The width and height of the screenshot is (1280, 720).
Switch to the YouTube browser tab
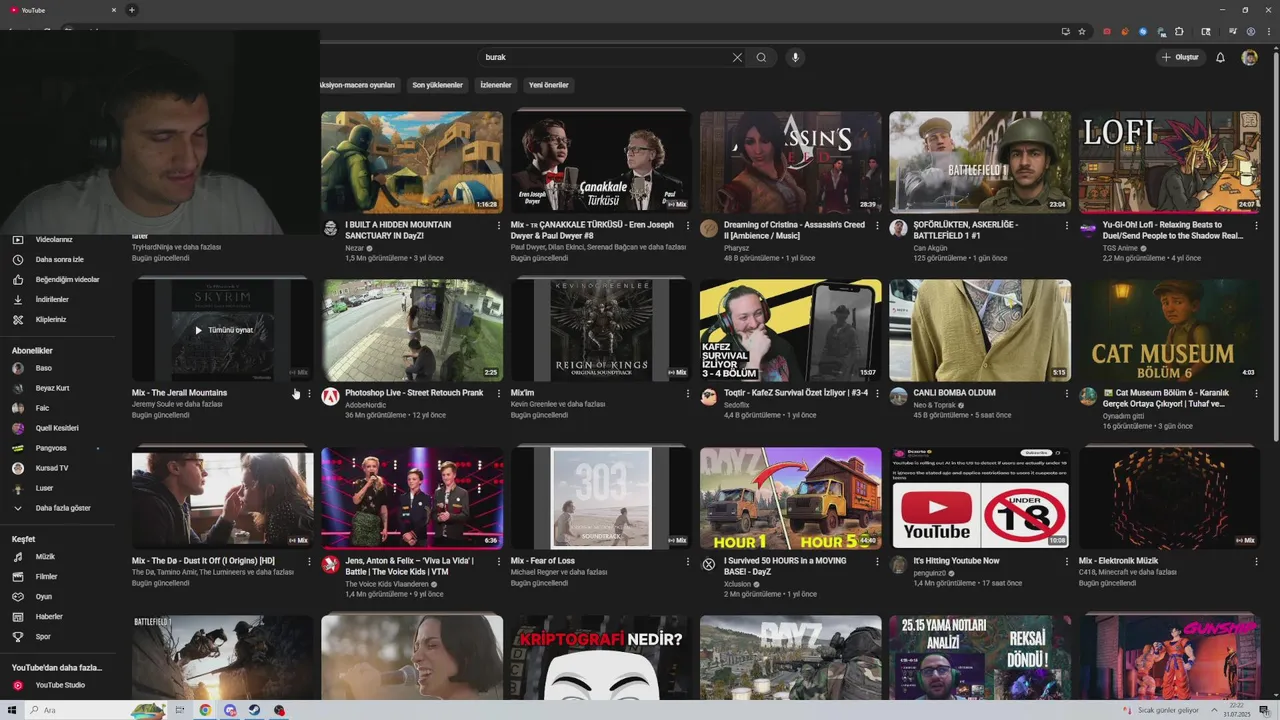pos(60,10)
